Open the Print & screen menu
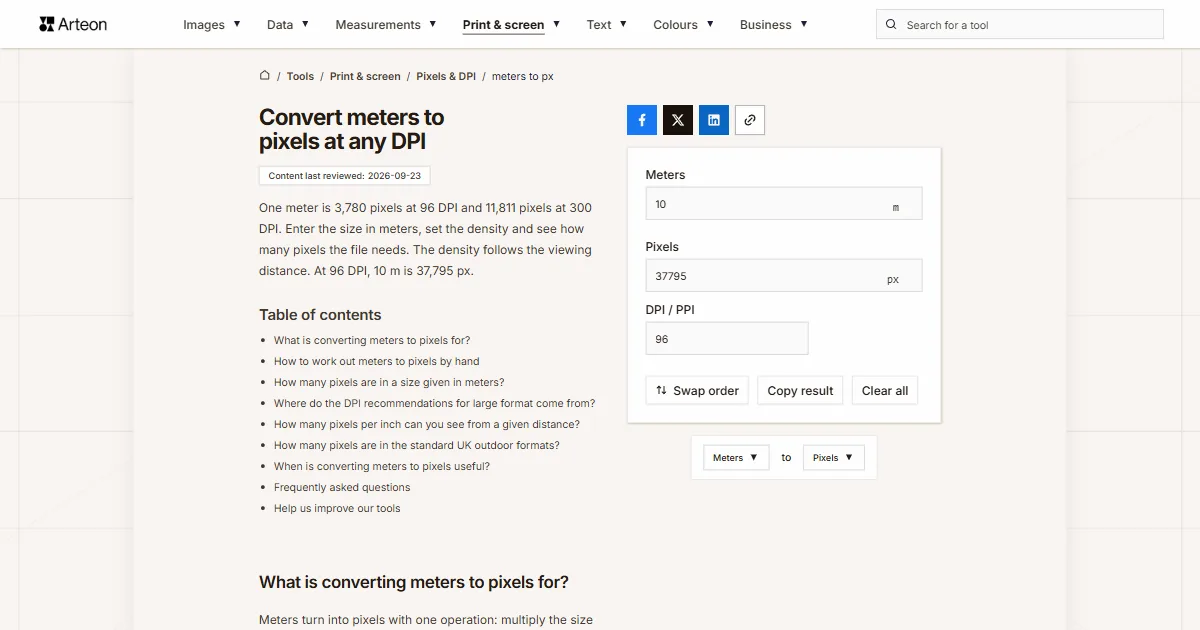1200x630 pixels. (x=511, y=24)
